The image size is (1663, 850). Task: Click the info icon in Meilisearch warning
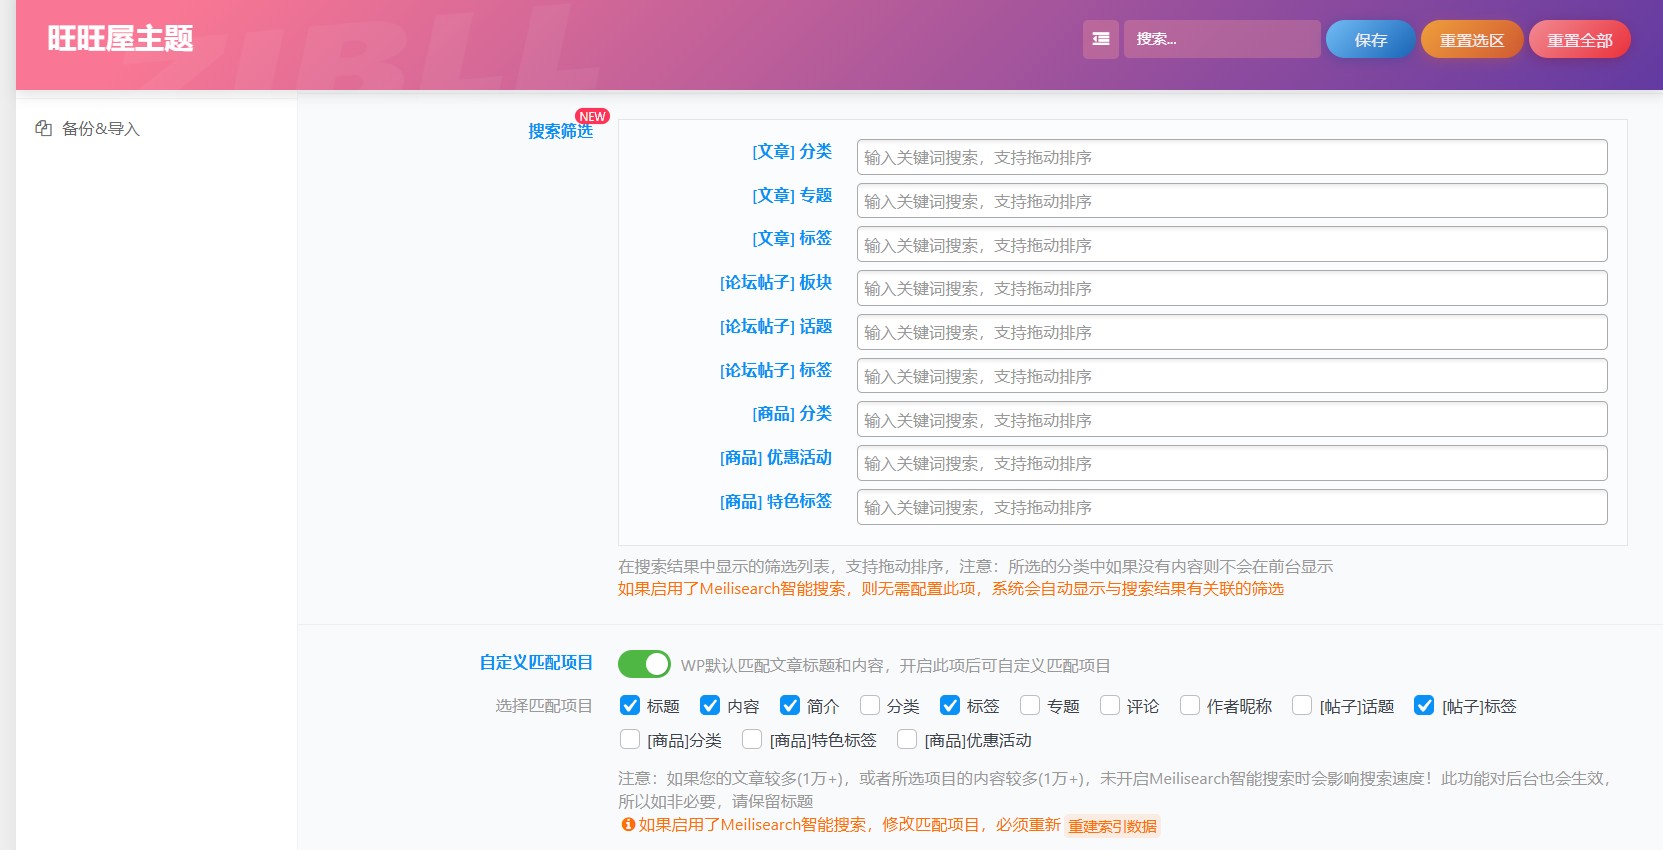click(628, 825)
